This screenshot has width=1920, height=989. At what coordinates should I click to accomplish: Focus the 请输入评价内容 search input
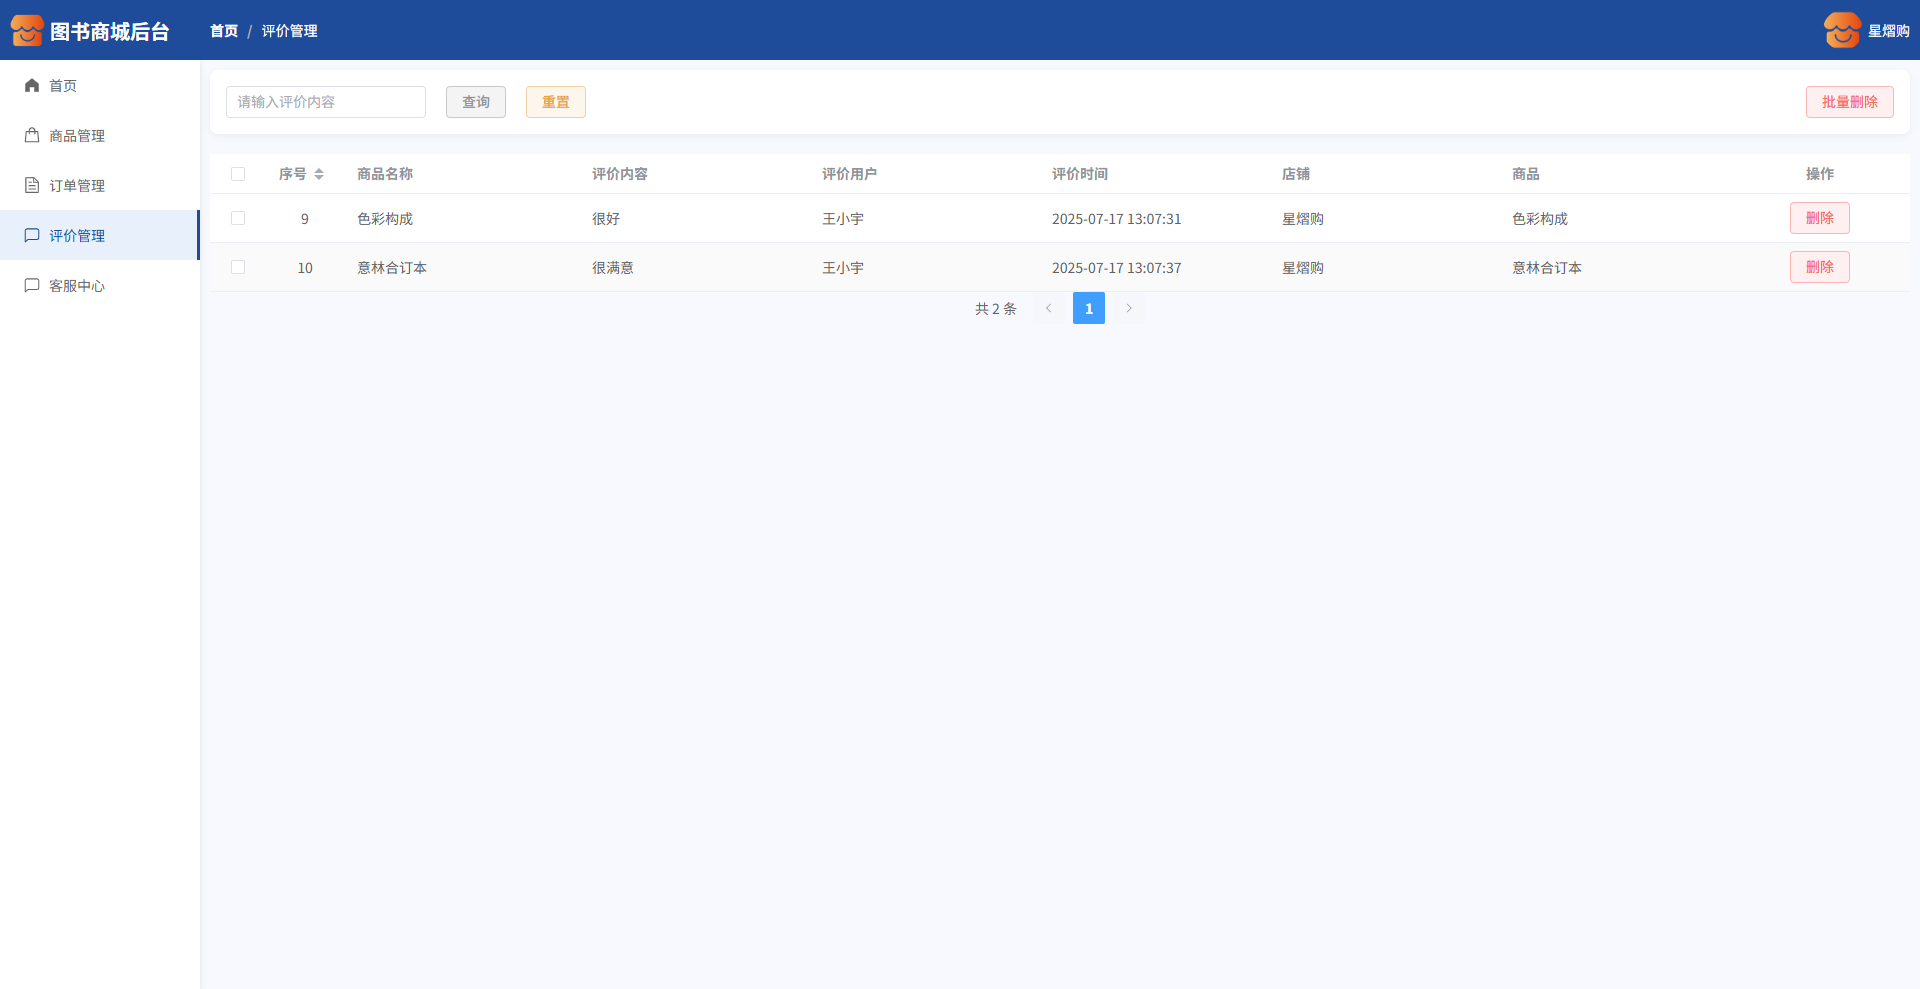[326, 102]
